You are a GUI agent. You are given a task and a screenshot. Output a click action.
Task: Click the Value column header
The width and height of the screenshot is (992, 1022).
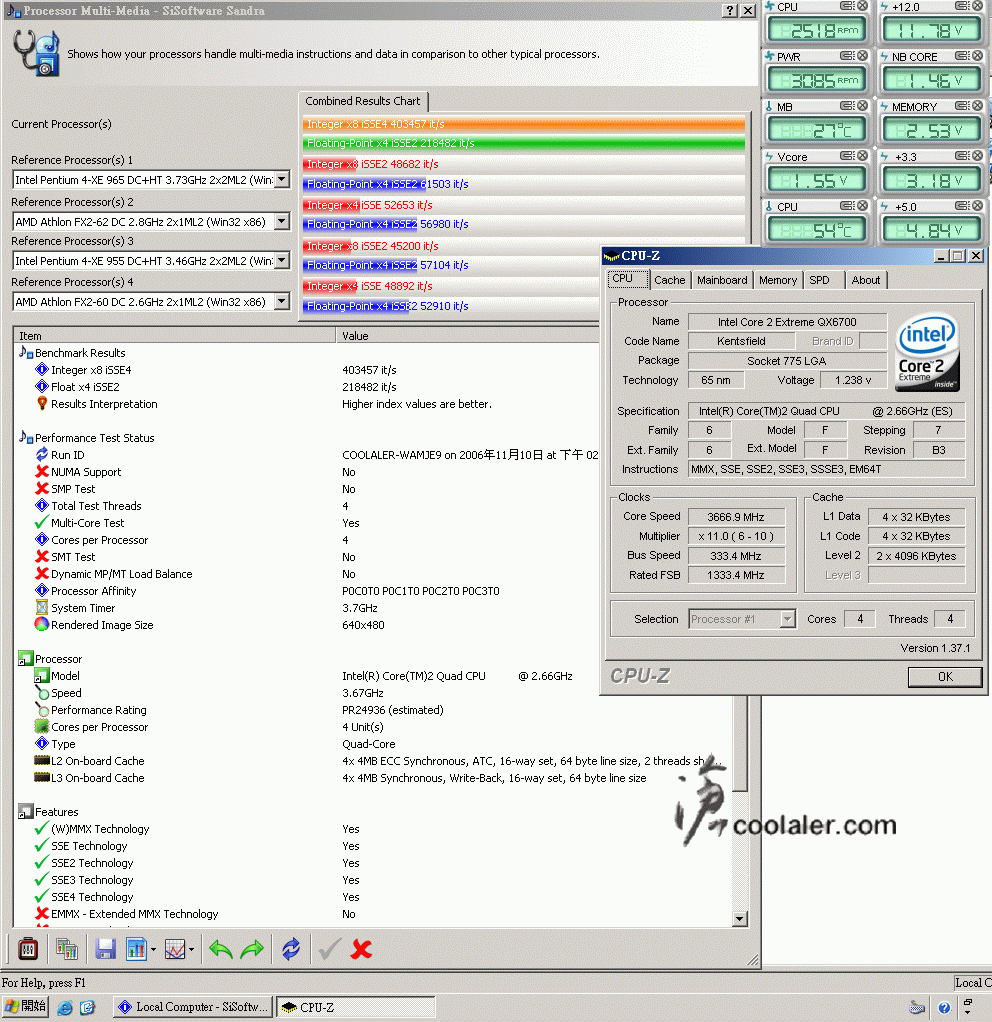(x=468, y=336)
